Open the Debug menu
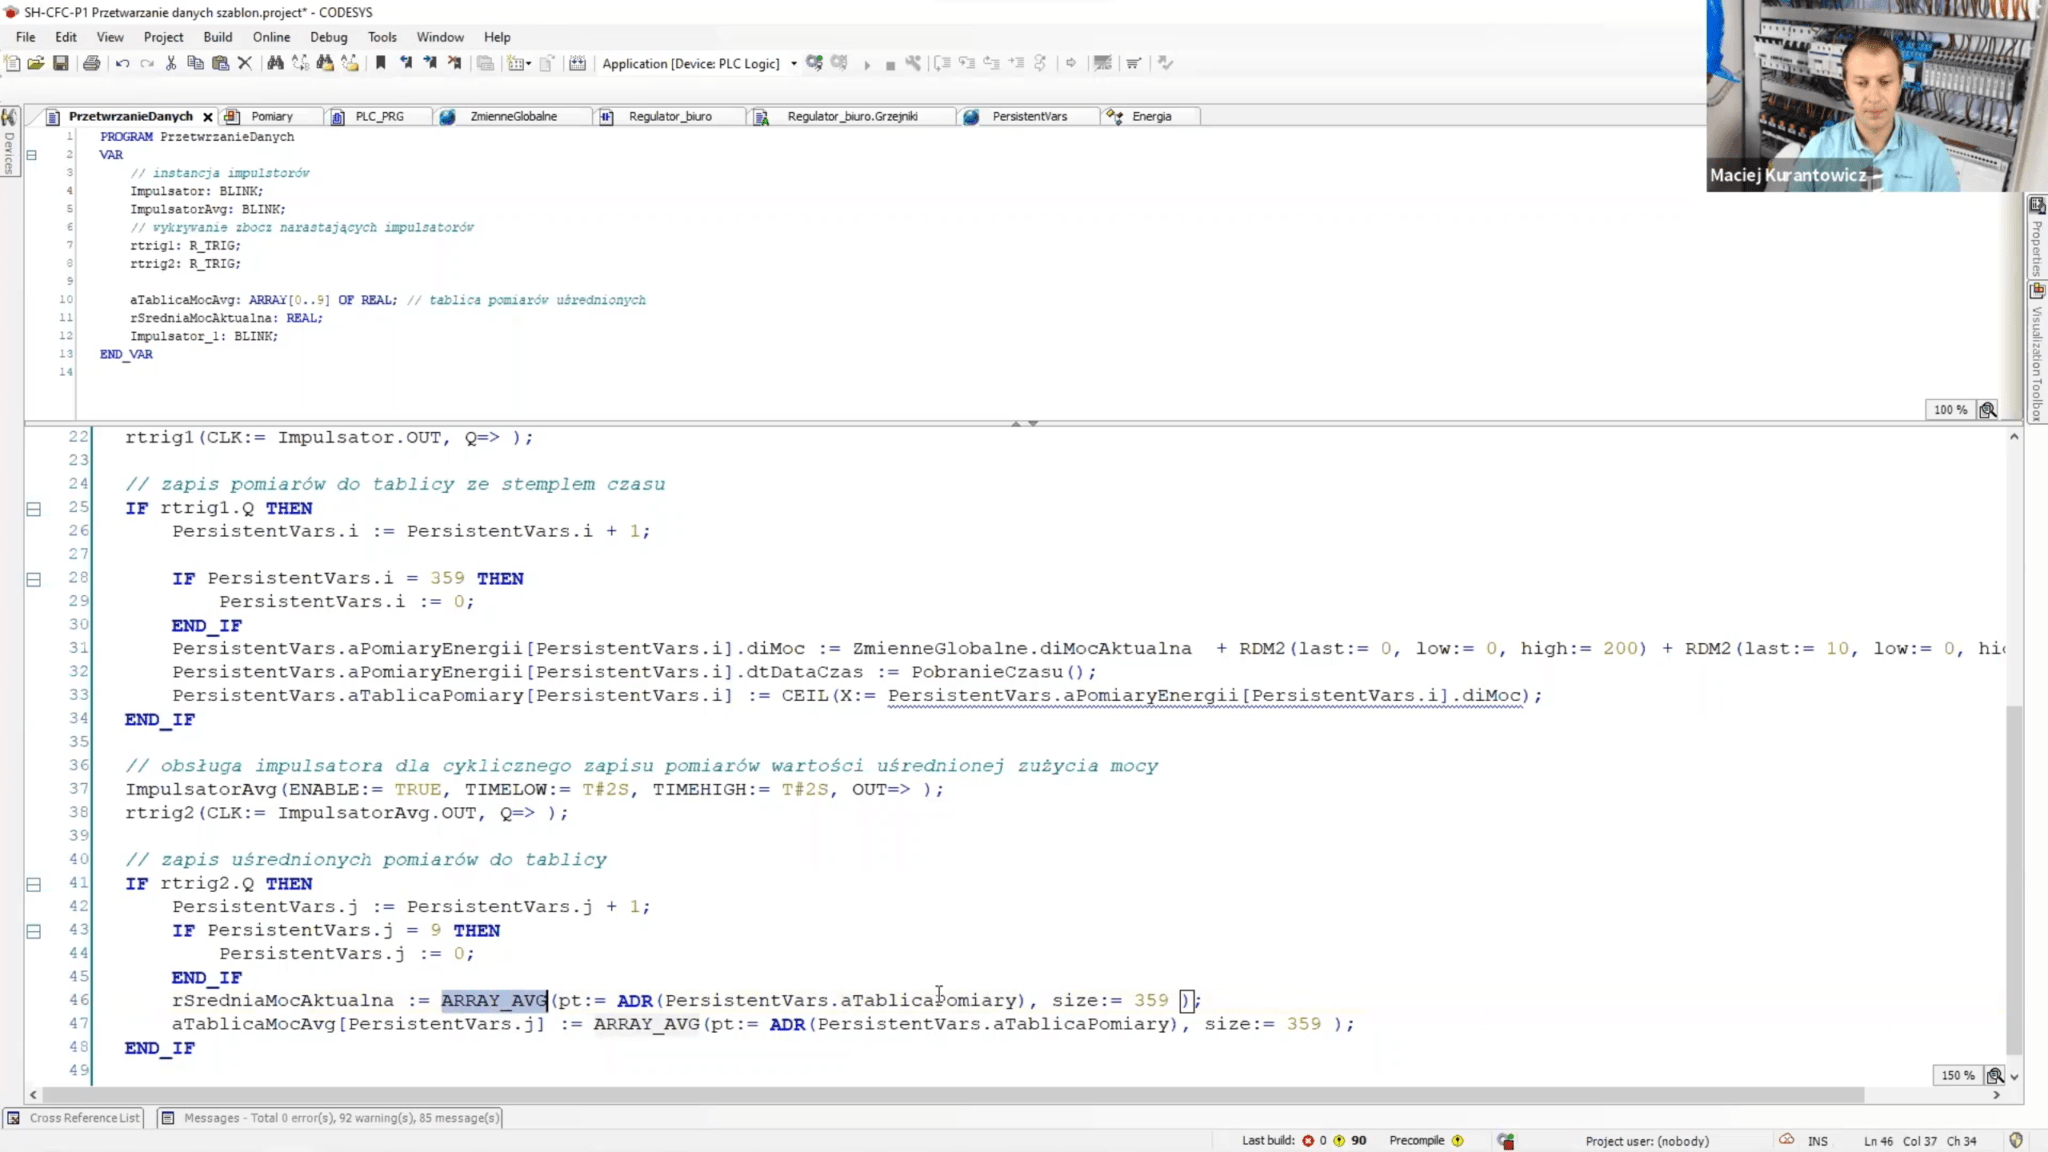 [x=328, y=37]
